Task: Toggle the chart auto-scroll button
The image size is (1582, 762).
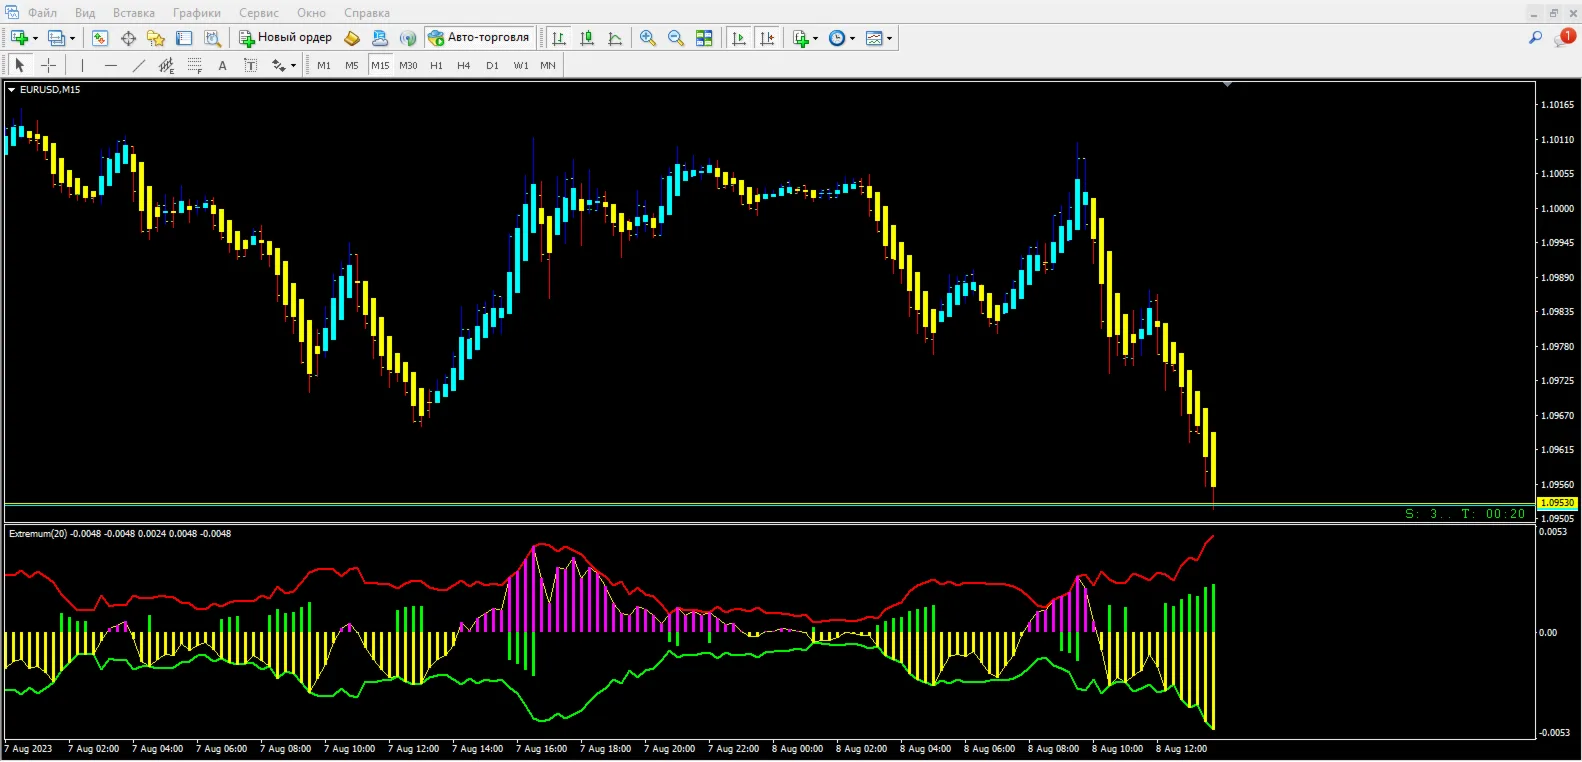Action: click(739, 38)
